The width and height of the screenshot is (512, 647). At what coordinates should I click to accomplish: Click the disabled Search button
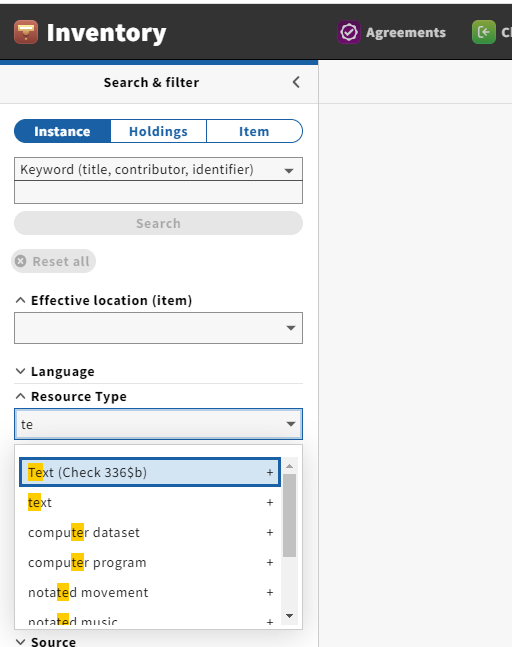point(158,223)
